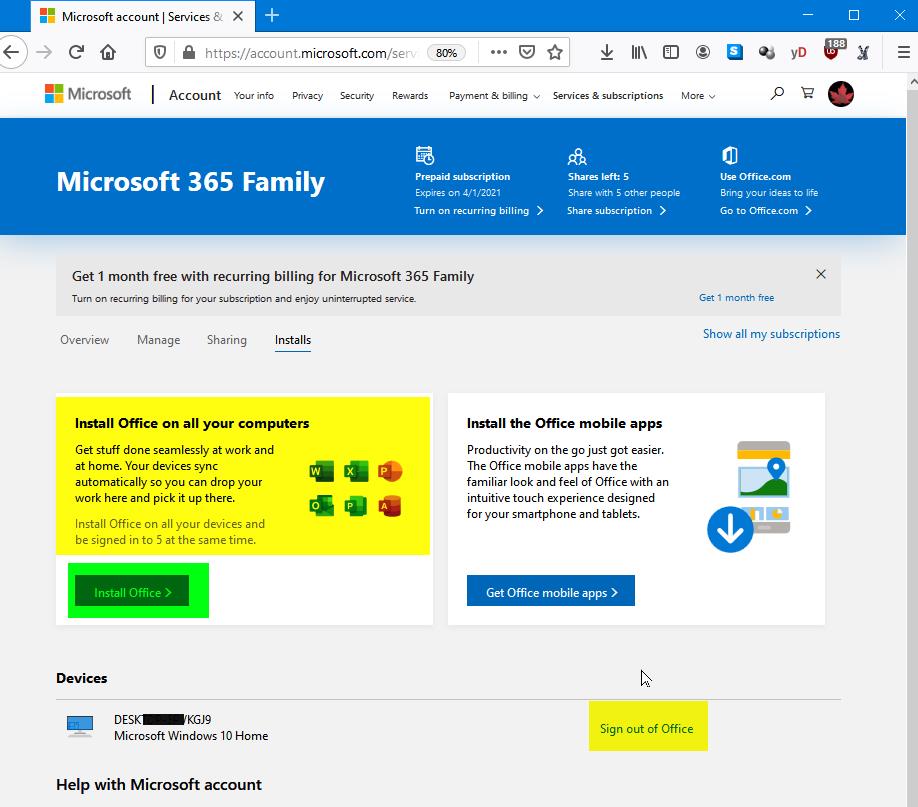
Task: Go to the Account home link
Action: tap(194, 95)
